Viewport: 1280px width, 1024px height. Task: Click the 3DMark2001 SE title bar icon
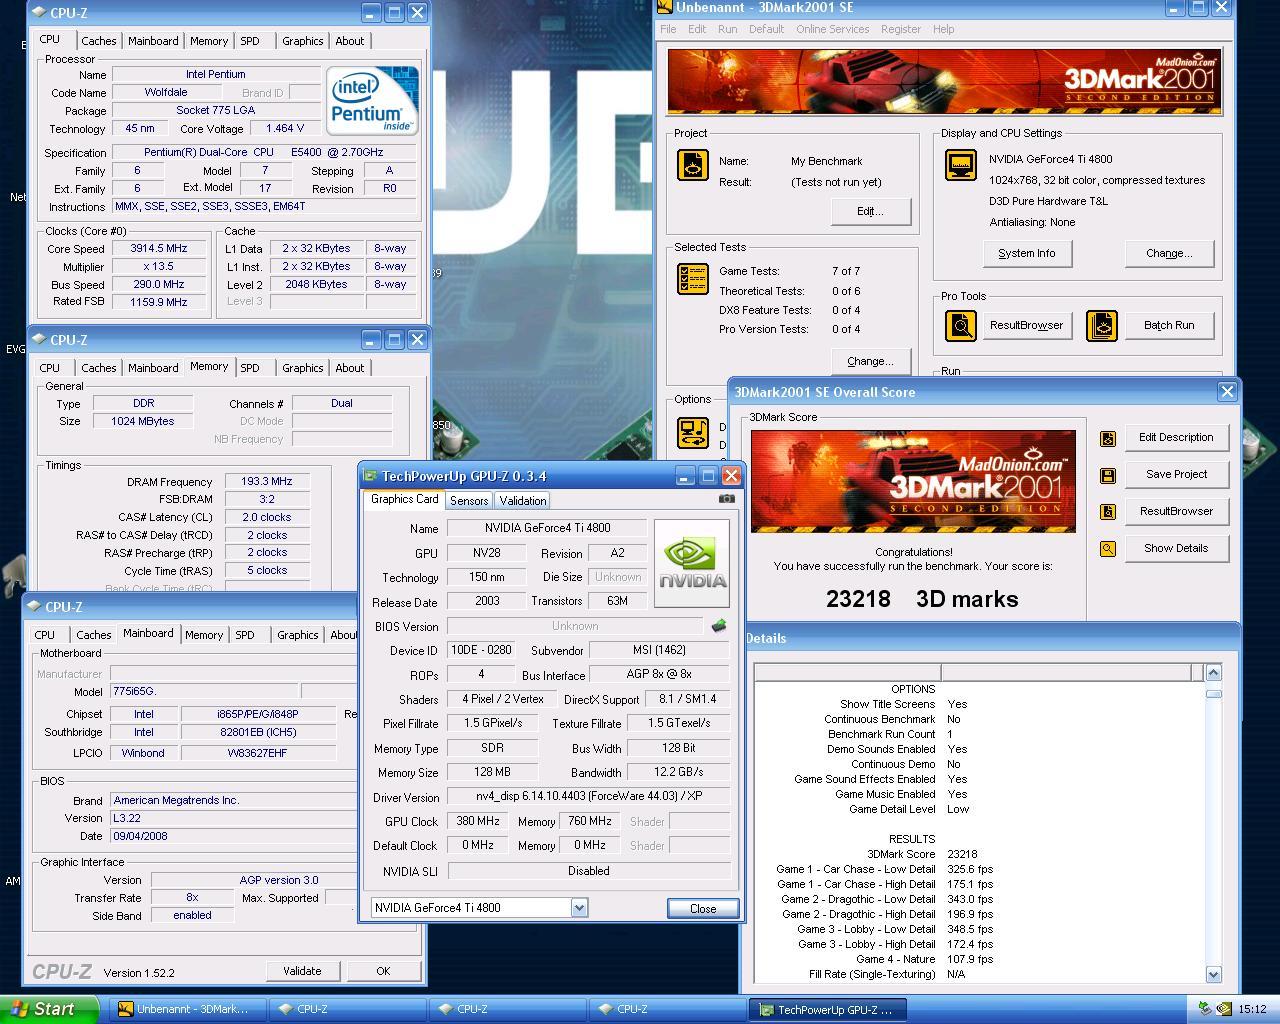665,7
